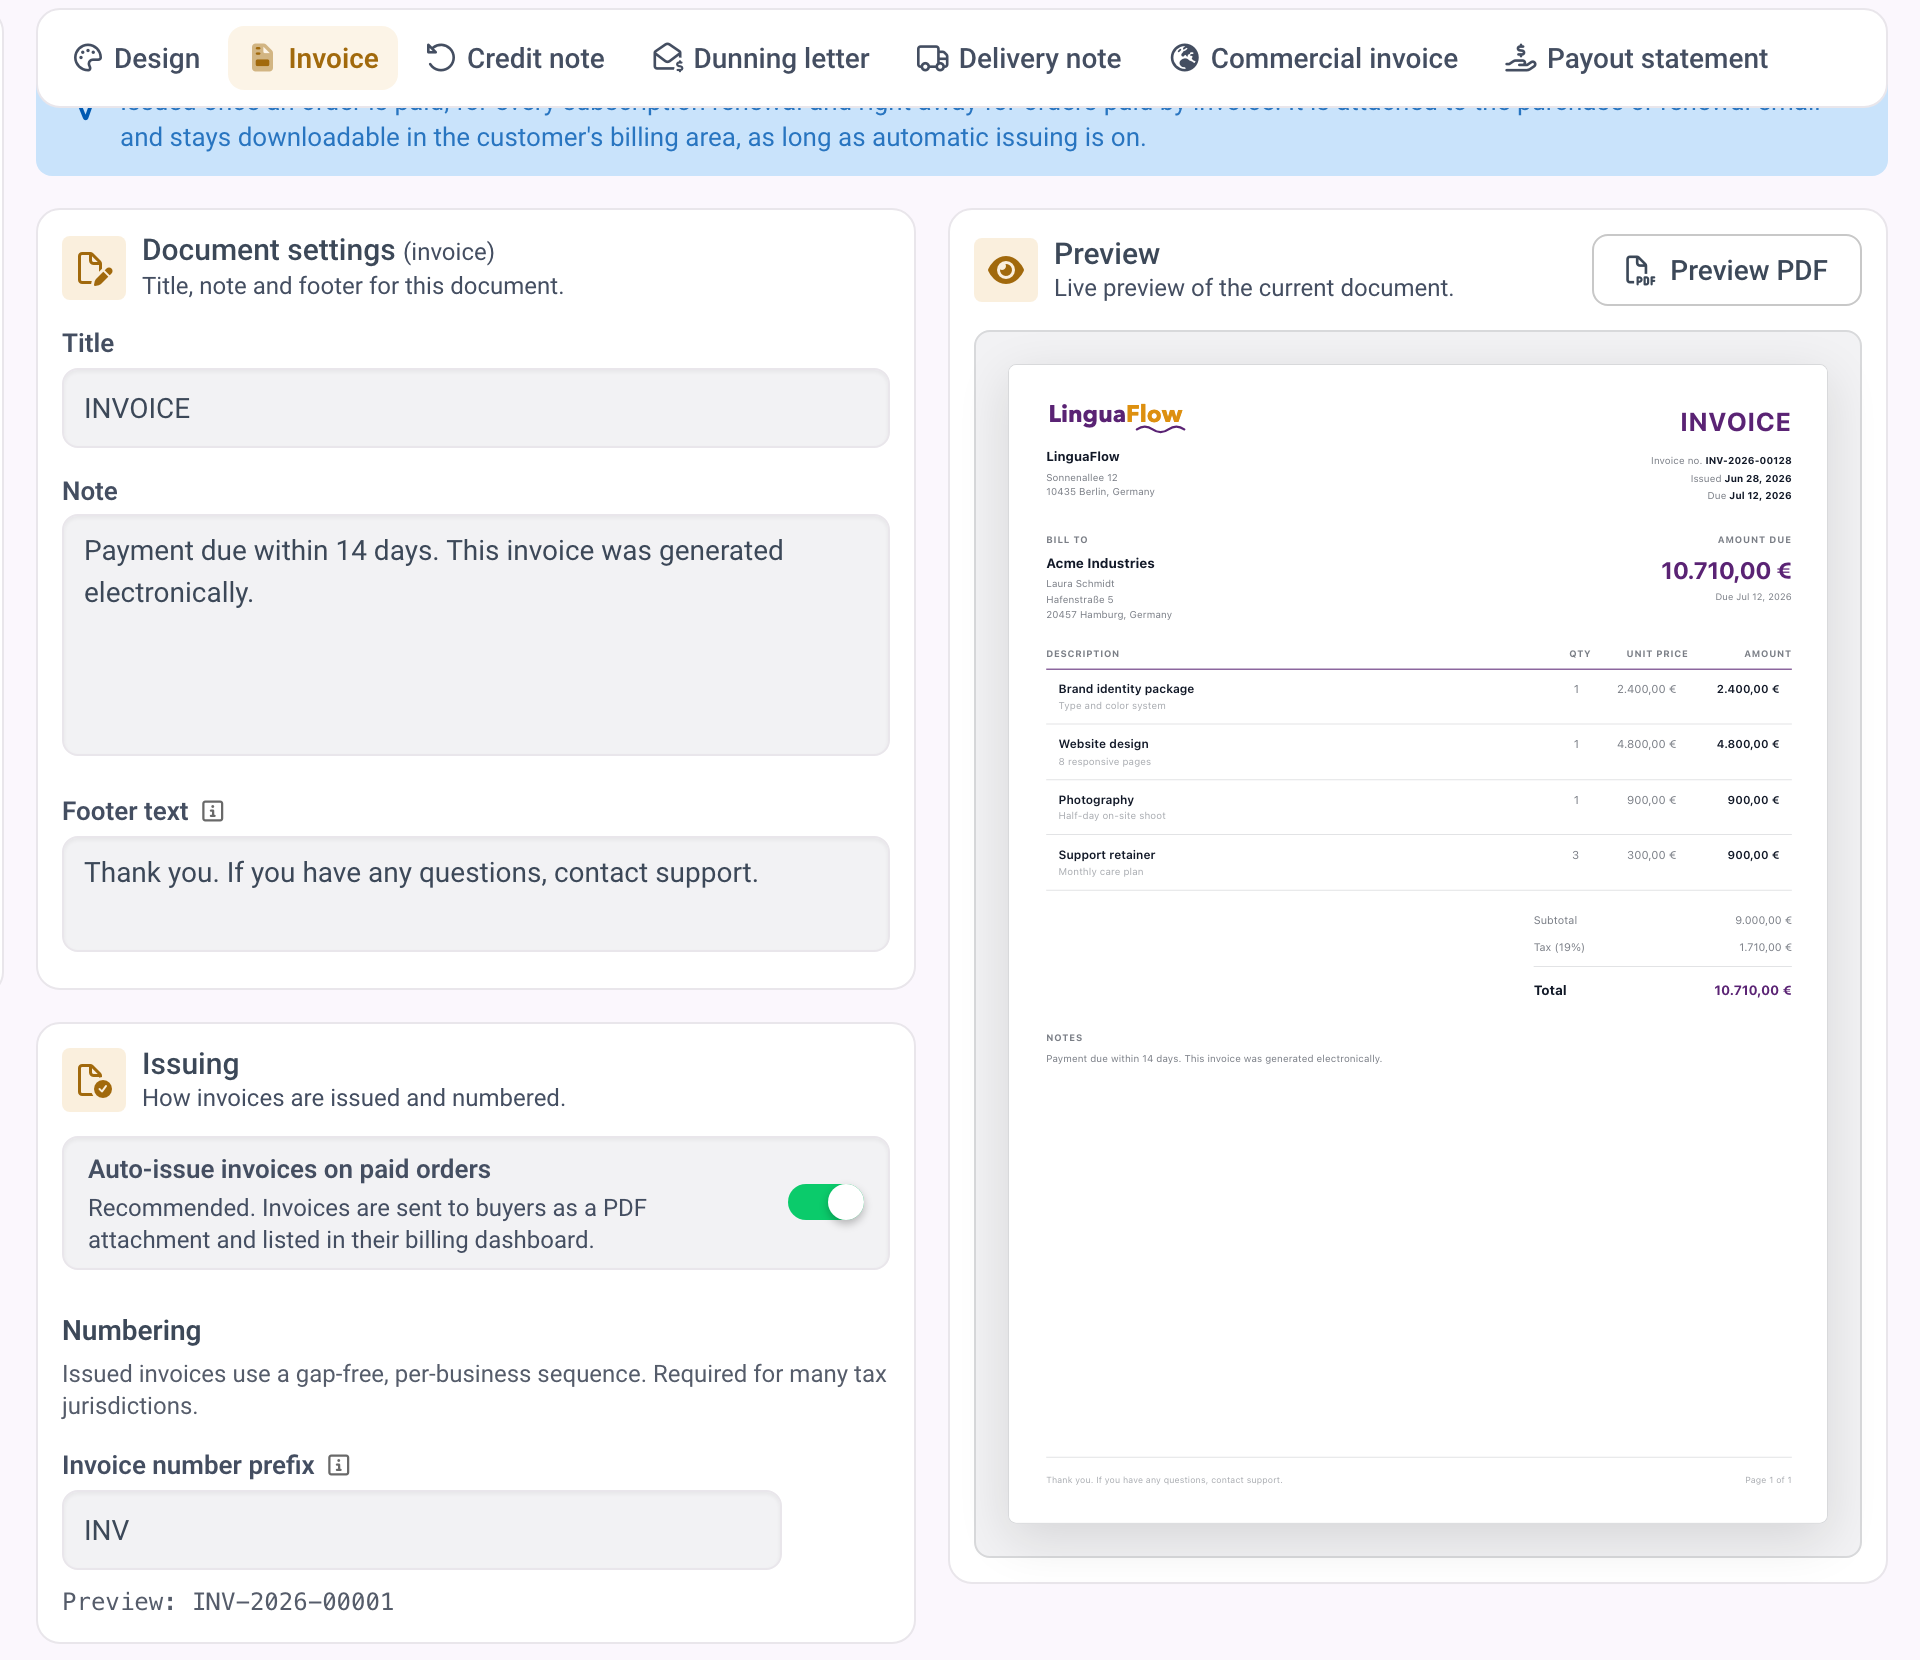Click the Document settings edit-file icon

(x=94, y=268)
